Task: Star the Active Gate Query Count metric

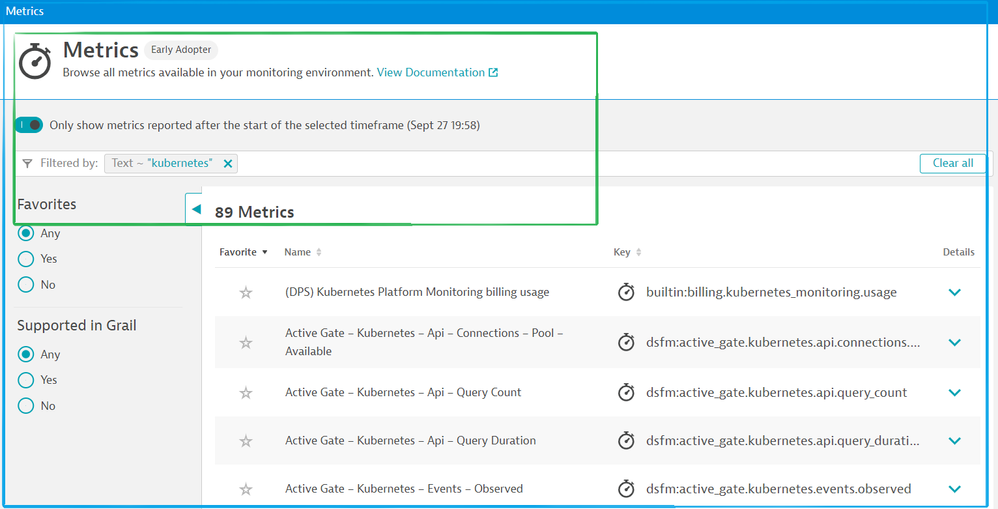Action: coord(246,393)
